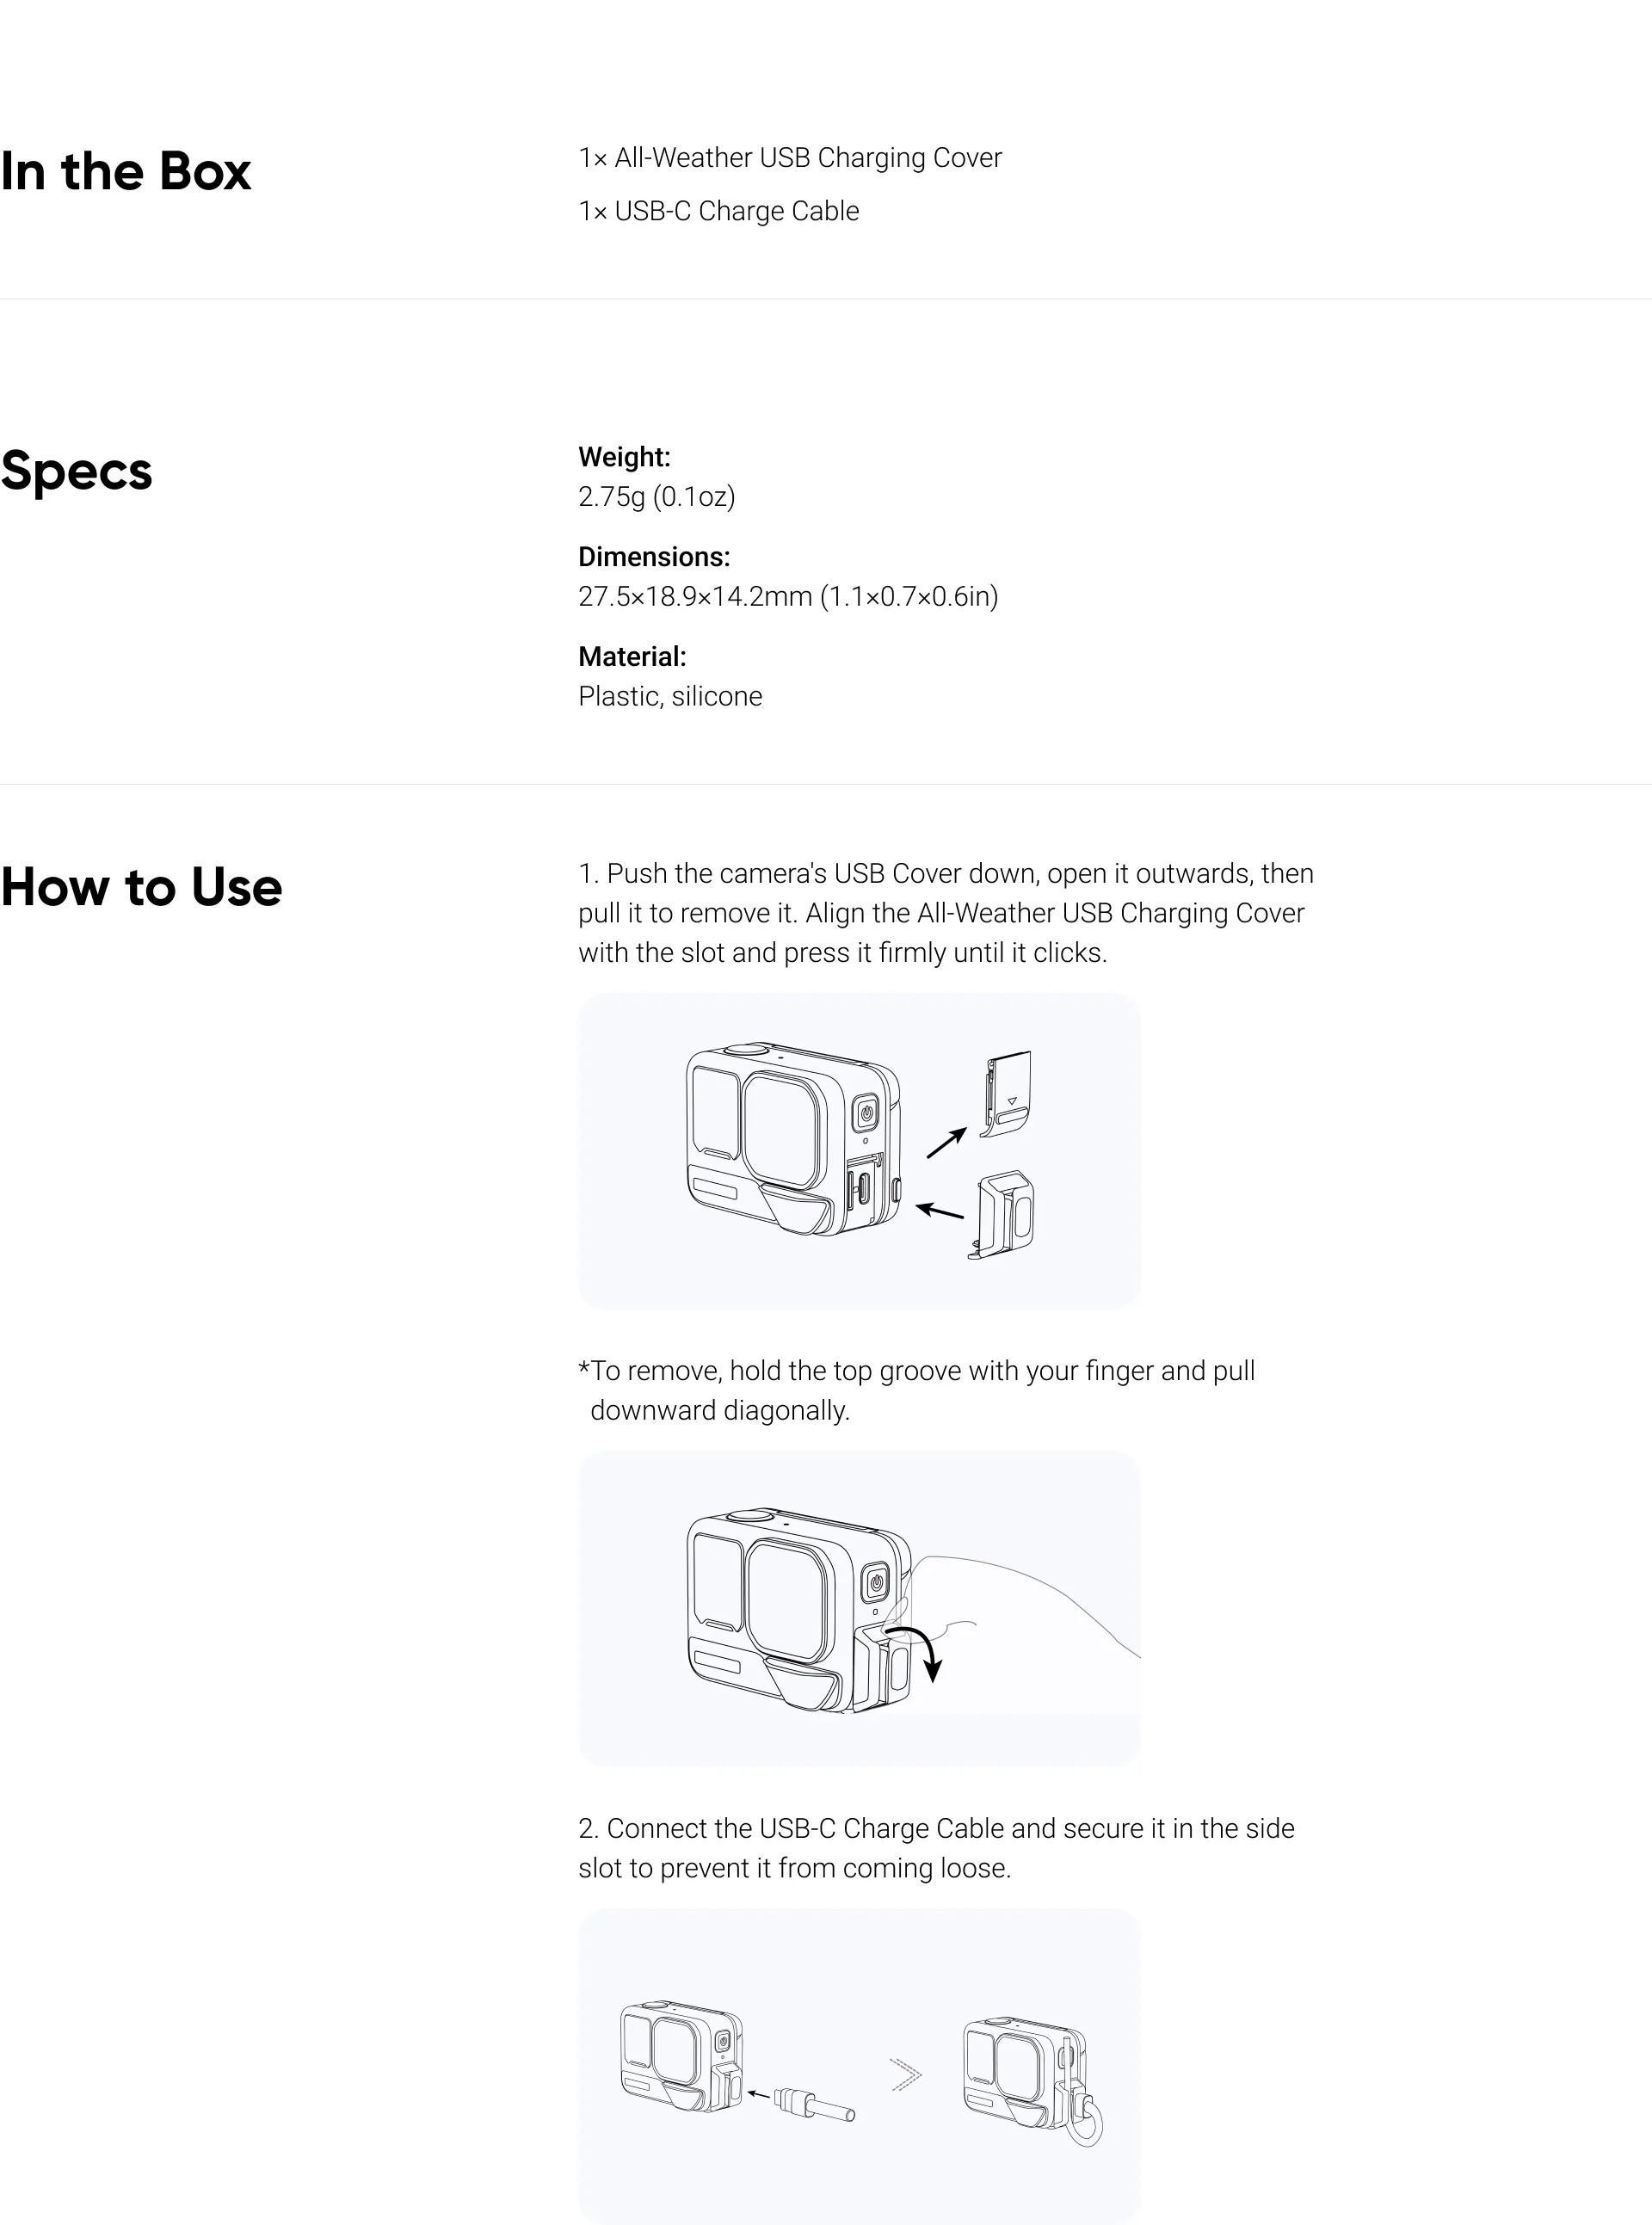Click the step 2 'Connect the USB-C Charge Cable' text
Image resolution: width=1652 pixels, height=2225 pixels.
point(936,1848)
